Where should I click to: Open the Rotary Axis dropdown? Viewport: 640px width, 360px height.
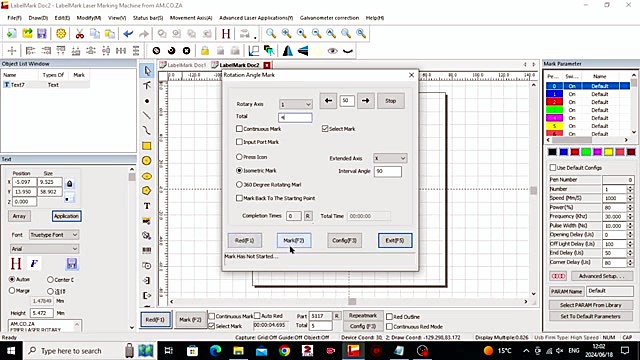pyautogui.click(x=296, y=104)
